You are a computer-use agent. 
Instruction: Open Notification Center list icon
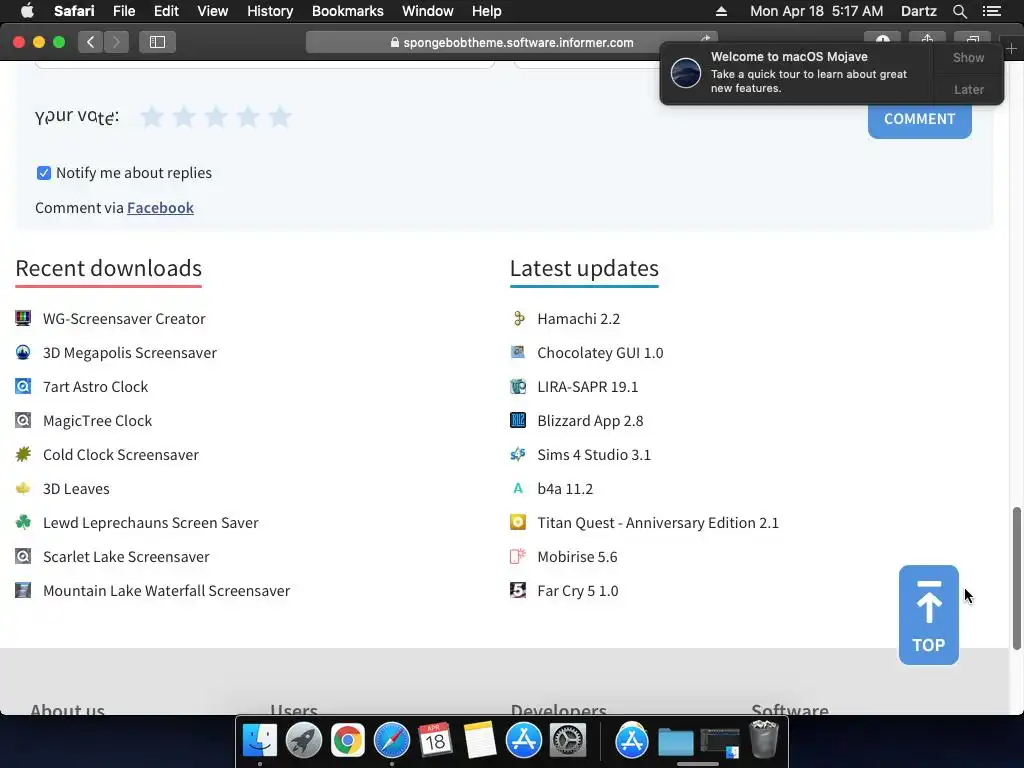click(x=991, y=11)
